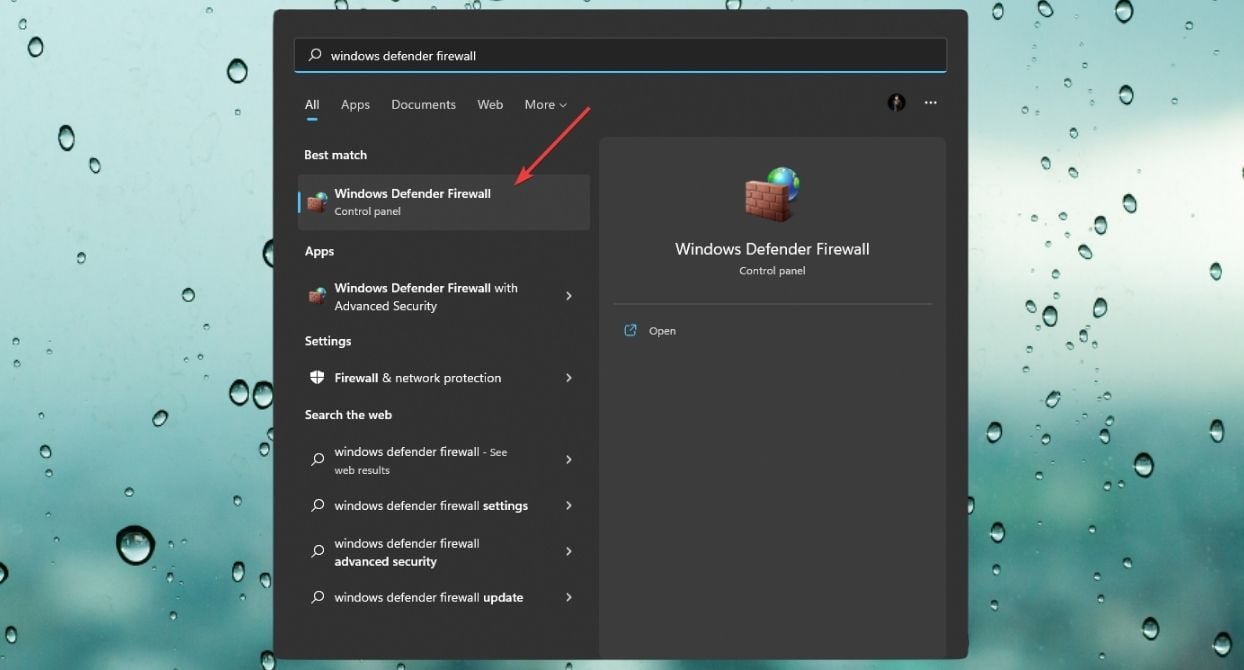Open Windows Defender Firewall with Advanced Security
This screenshot has height=670, width=1244.
click(x=444, y=296)
